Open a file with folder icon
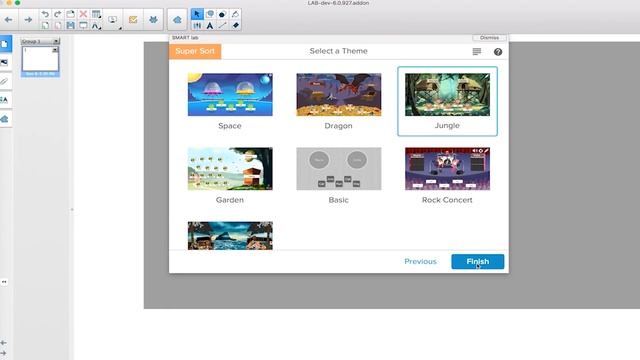Screen dimensions: 640x360 point(70,14)
